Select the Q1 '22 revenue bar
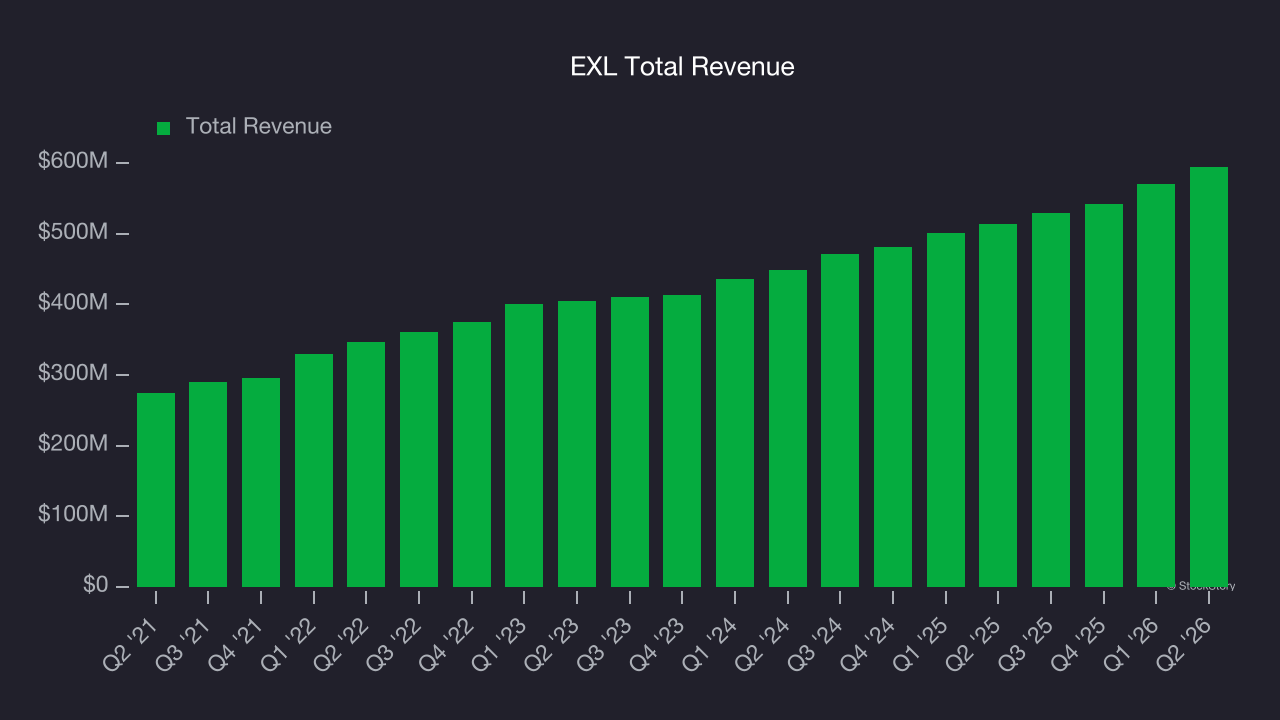 (314, 470)
